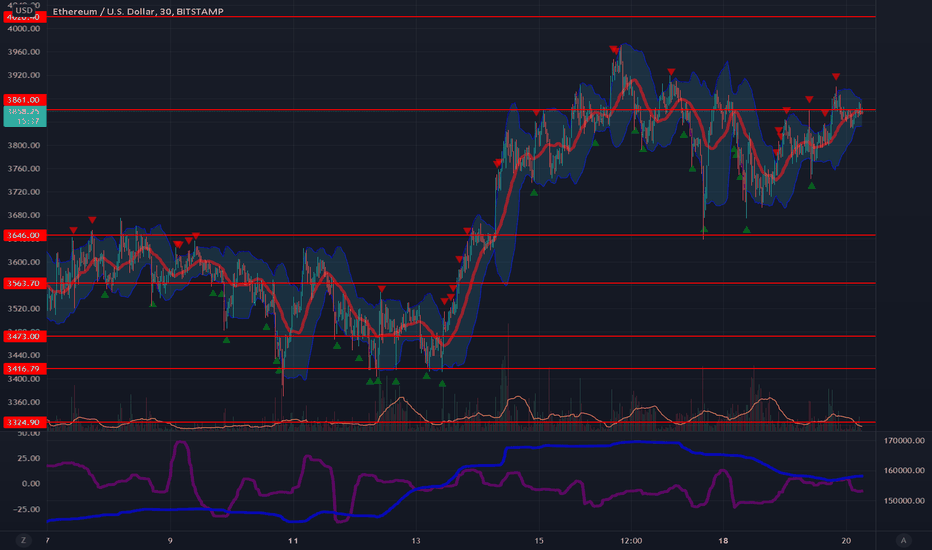Click the 12:00 label on time axis
The height and width of the screenshot is (550, 932).
tap(631, 540)
